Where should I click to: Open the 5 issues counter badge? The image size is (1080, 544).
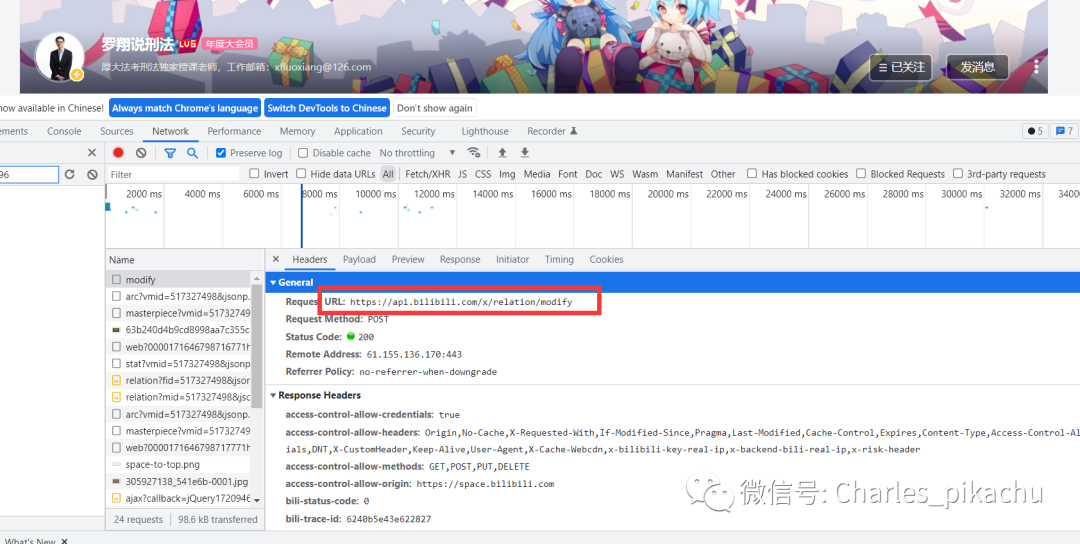(x=1035, y=131)
